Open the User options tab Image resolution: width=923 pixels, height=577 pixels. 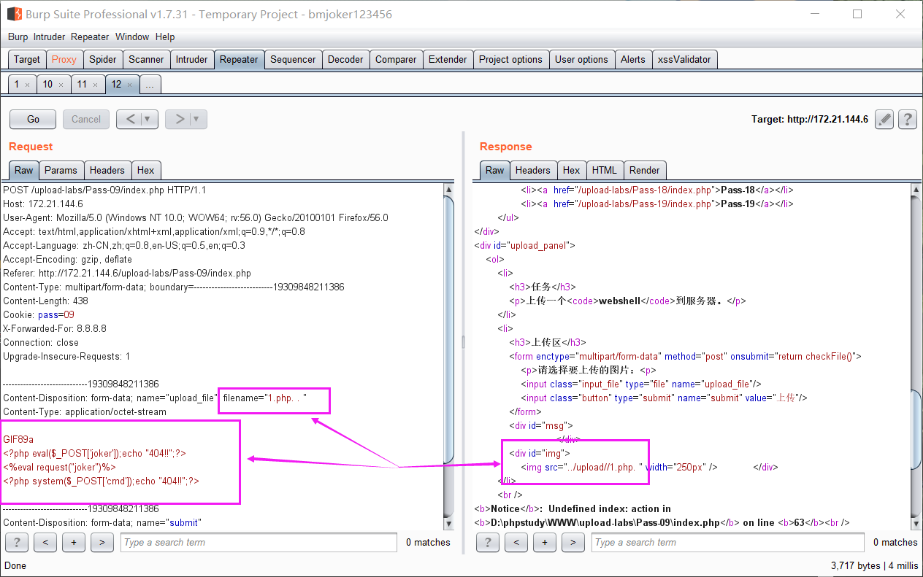click(x=581, y=59)
